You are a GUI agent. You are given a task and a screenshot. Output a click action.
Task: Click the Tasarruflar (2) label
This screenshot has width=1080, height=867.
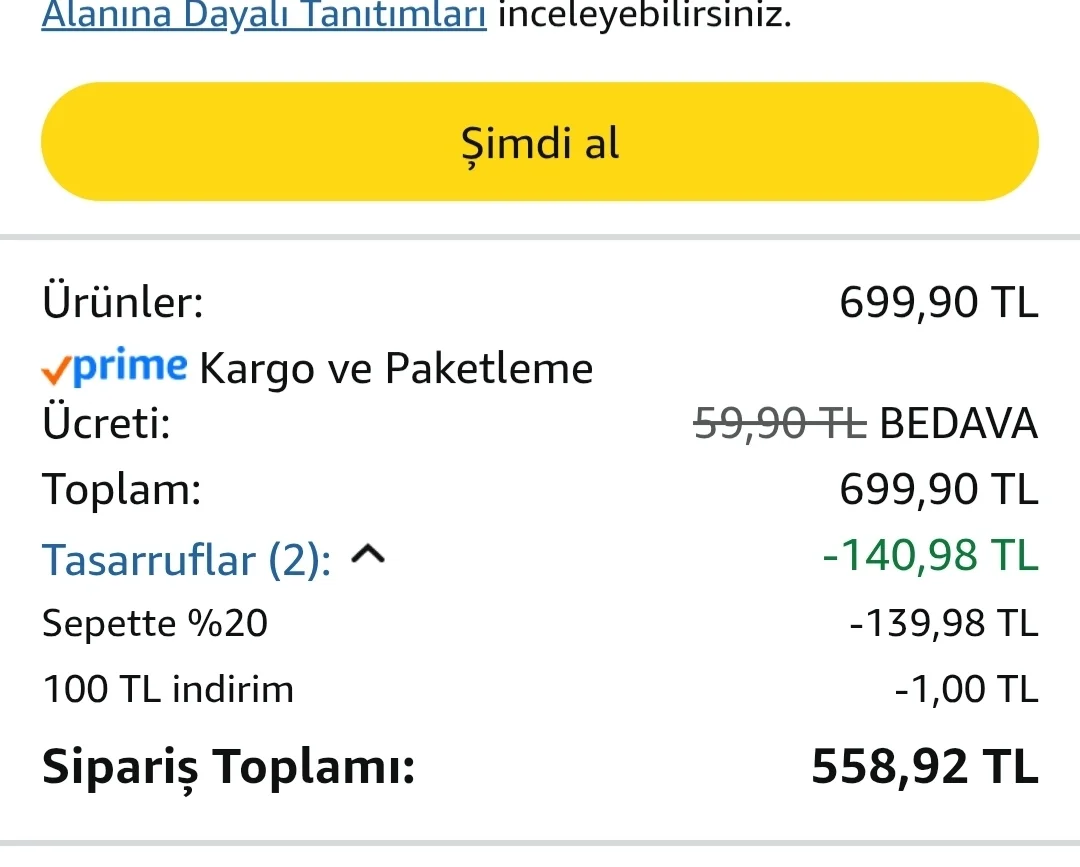pyautogui.click(x=187, y=560)
